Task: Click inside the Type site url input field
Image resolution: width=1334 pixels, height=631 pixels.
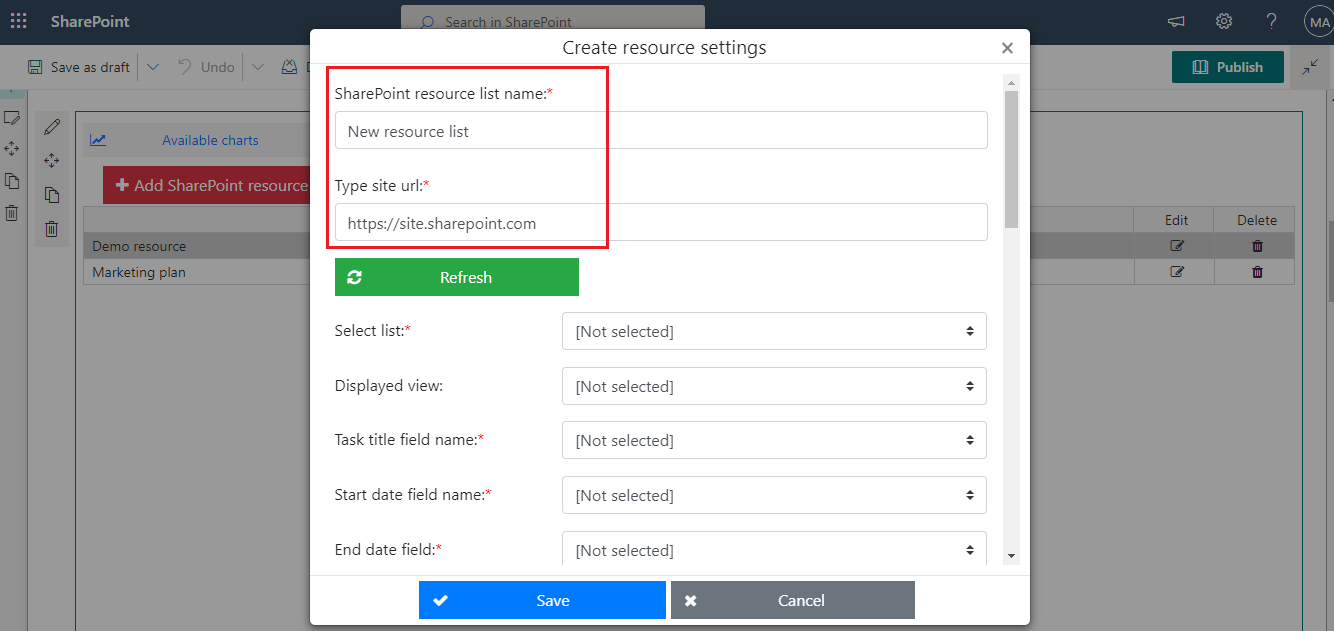Action: pos(660,222)
